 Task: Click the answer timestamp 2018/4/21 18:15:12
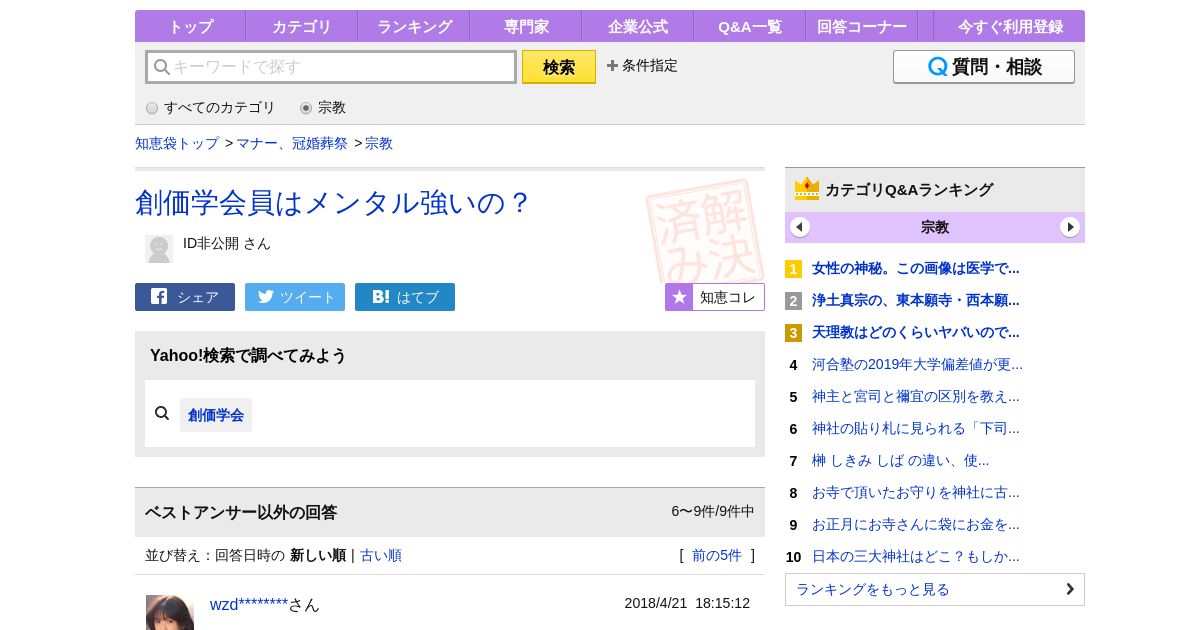pos(687,603)
